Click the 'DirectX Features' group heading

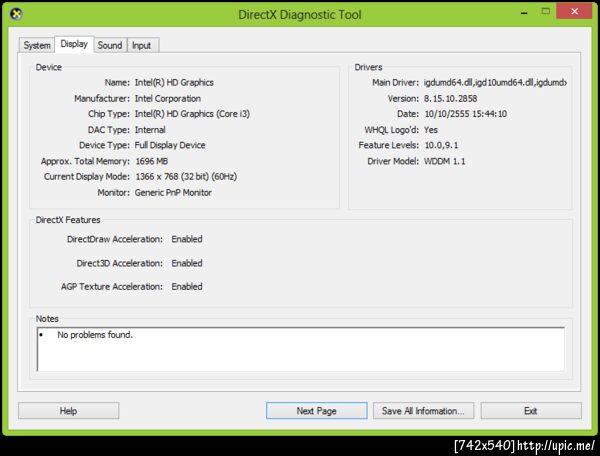pyautogui.click(x=68, y=220)
